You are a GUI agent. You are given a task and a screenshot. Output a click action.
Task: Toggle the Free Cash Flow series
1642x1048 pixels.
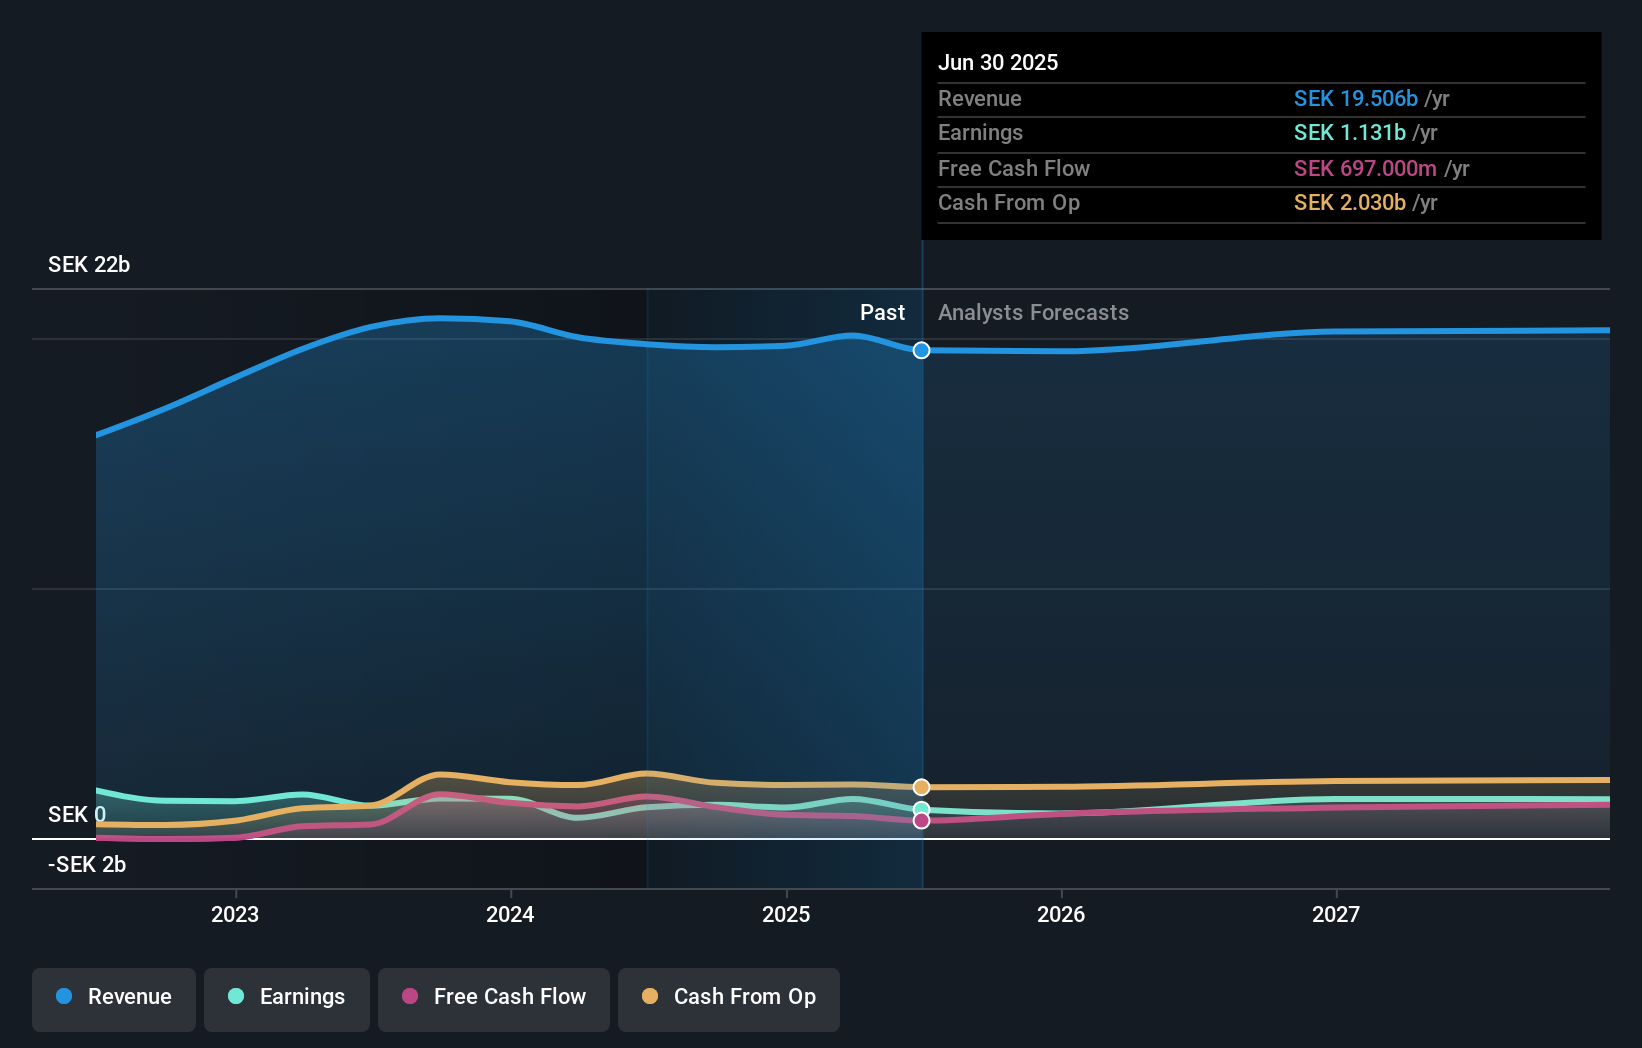493,999
